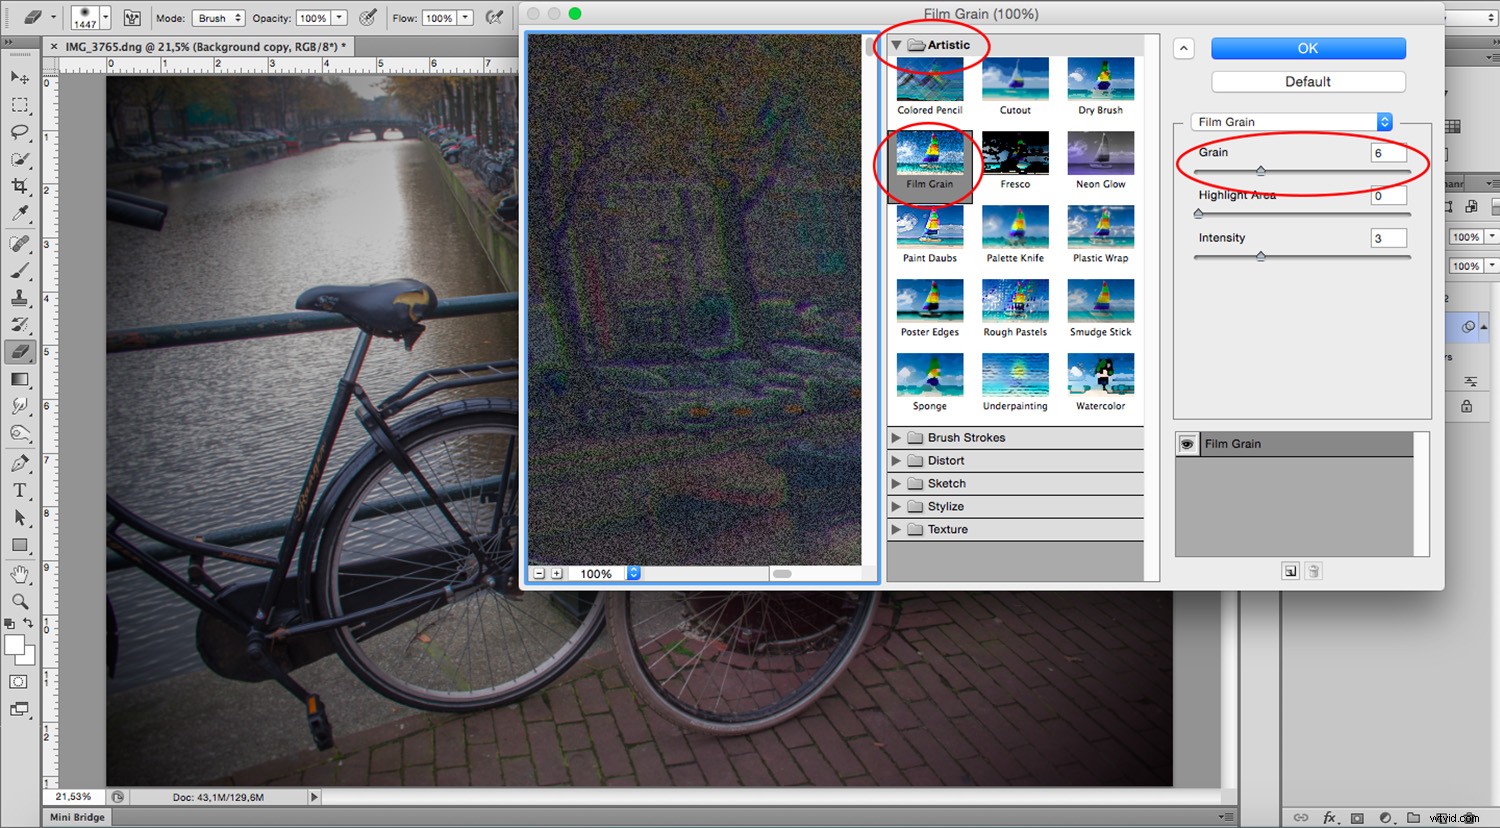Hide the Film Grain effect with the eye toggle
This screenshot has width=1500, height=828.
(x=1187, y=443)
